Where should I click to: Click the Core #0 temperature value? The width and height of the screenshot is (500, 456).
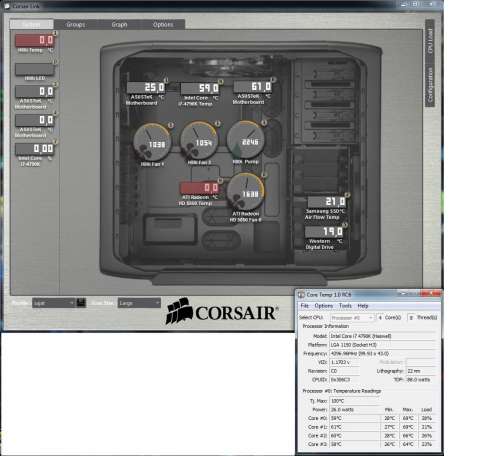point(355,418)
